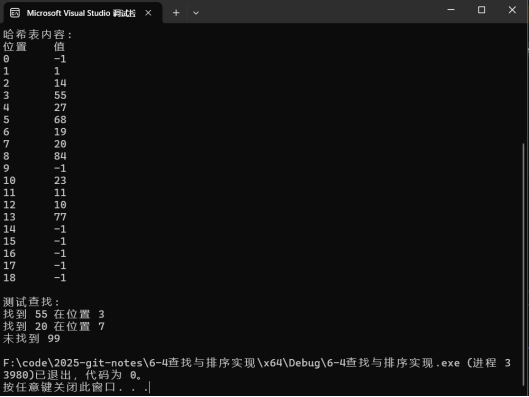529x397 pixels.
Task: Click value -1 in row 0
Action: 60,59
